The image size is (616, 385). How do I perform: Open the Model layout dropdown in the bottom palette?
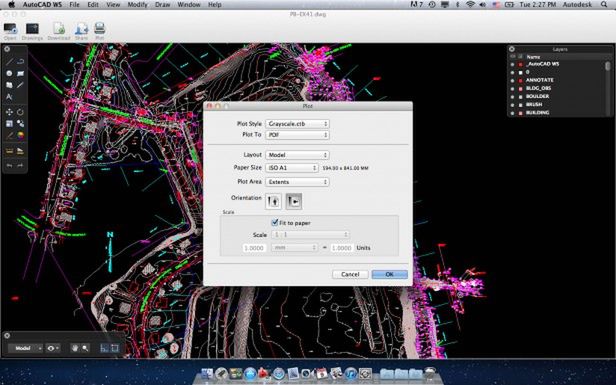tap(26, 348)
